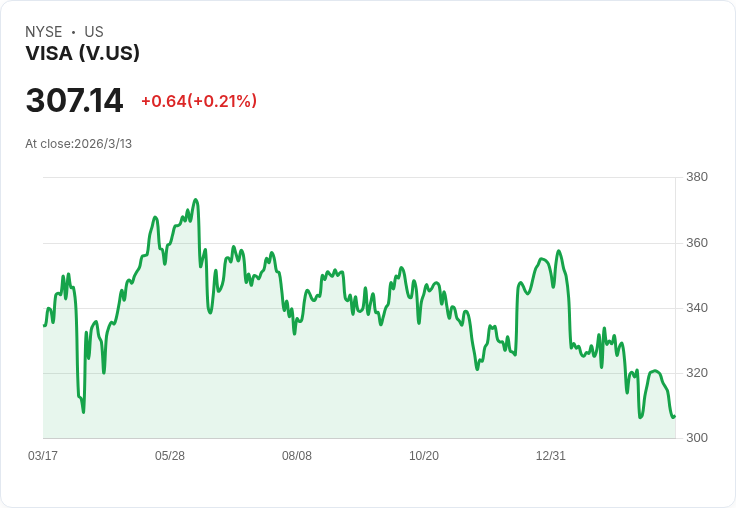Click the highest peak of the price line
This screenshot has height=508, width=736.
click(x=196, y=200)
